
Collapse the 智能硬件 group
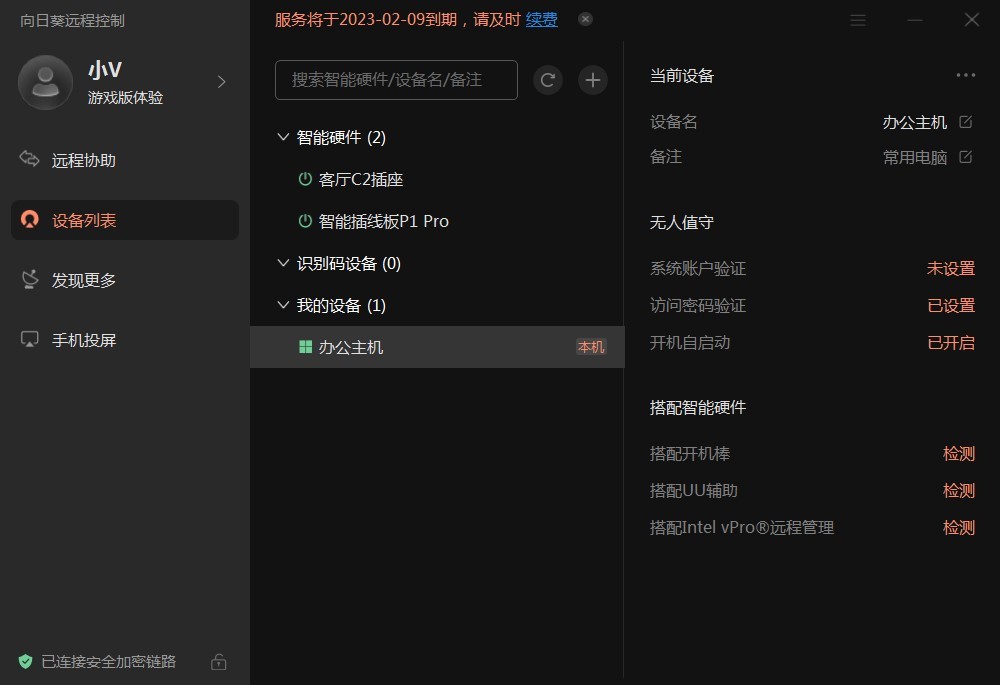point(282,137)
